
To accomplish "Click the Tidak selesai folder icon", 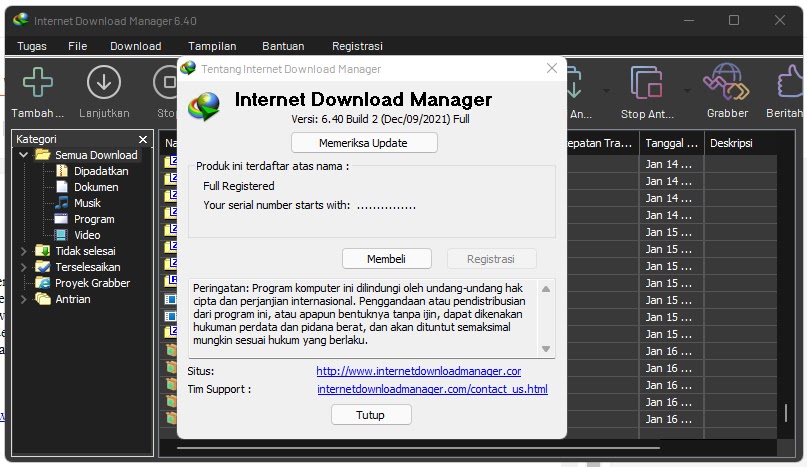I will [x=42, y=251].
